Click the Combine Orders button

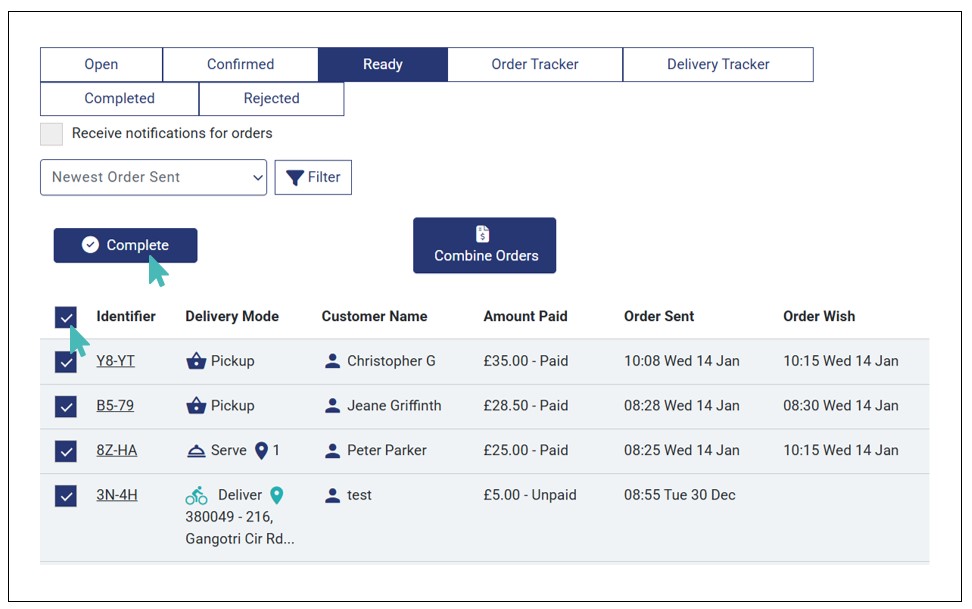pos(485,246)
